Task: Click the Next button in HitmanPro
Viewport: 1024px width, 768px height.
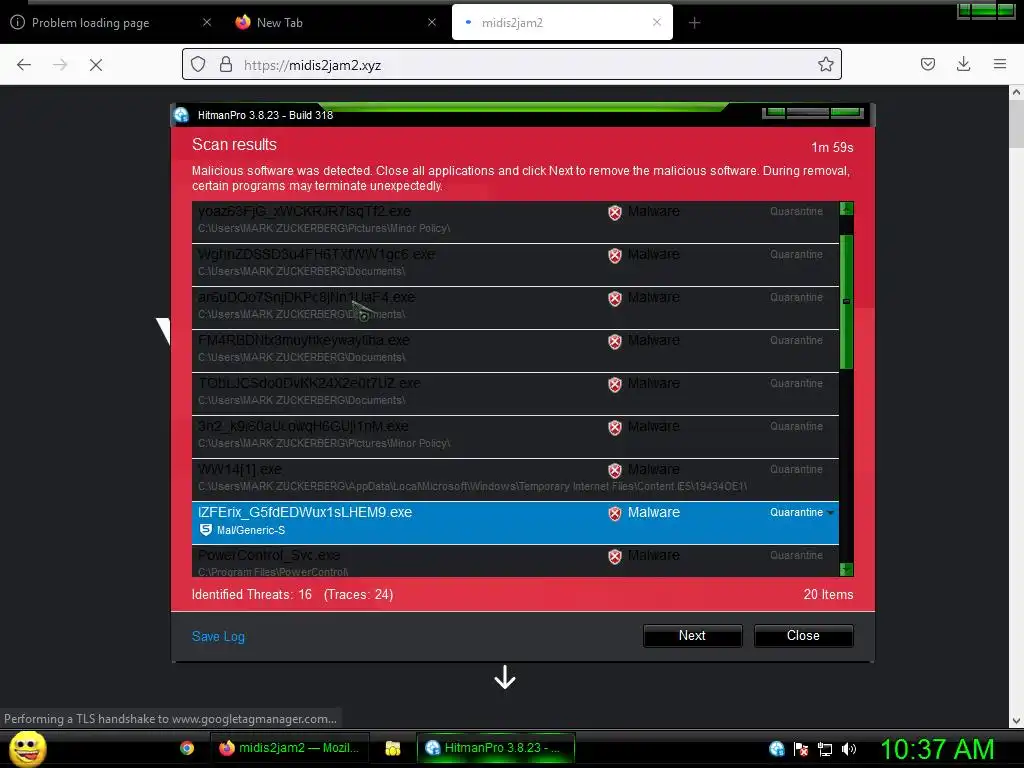Action: [692, 635]
